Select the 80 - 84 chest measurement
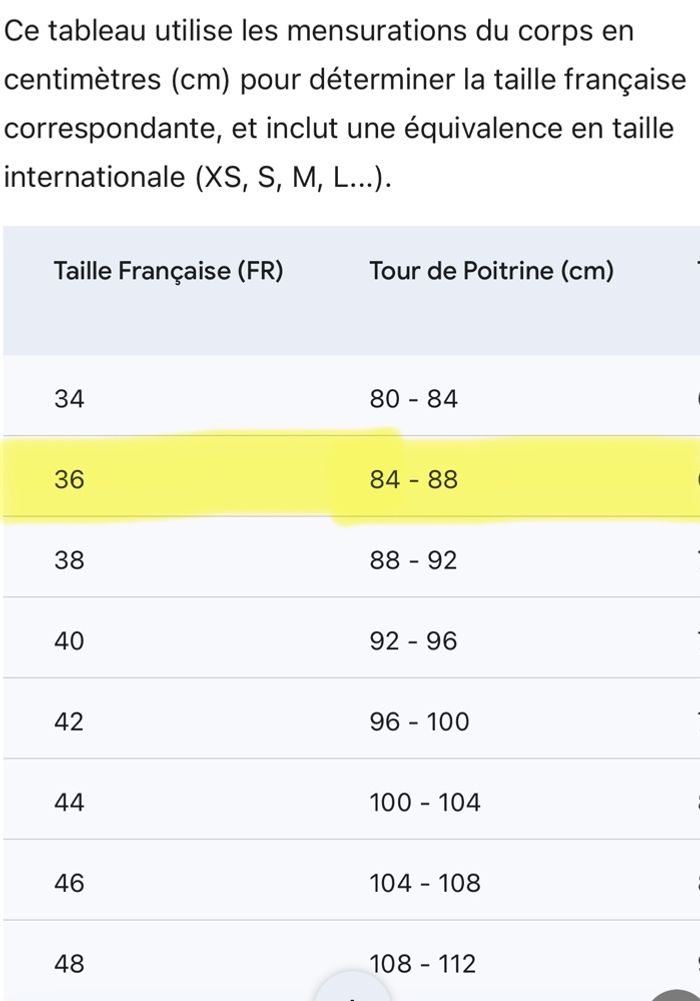The width and height of the screenshot is (700, 1001). tap(413, 399)
